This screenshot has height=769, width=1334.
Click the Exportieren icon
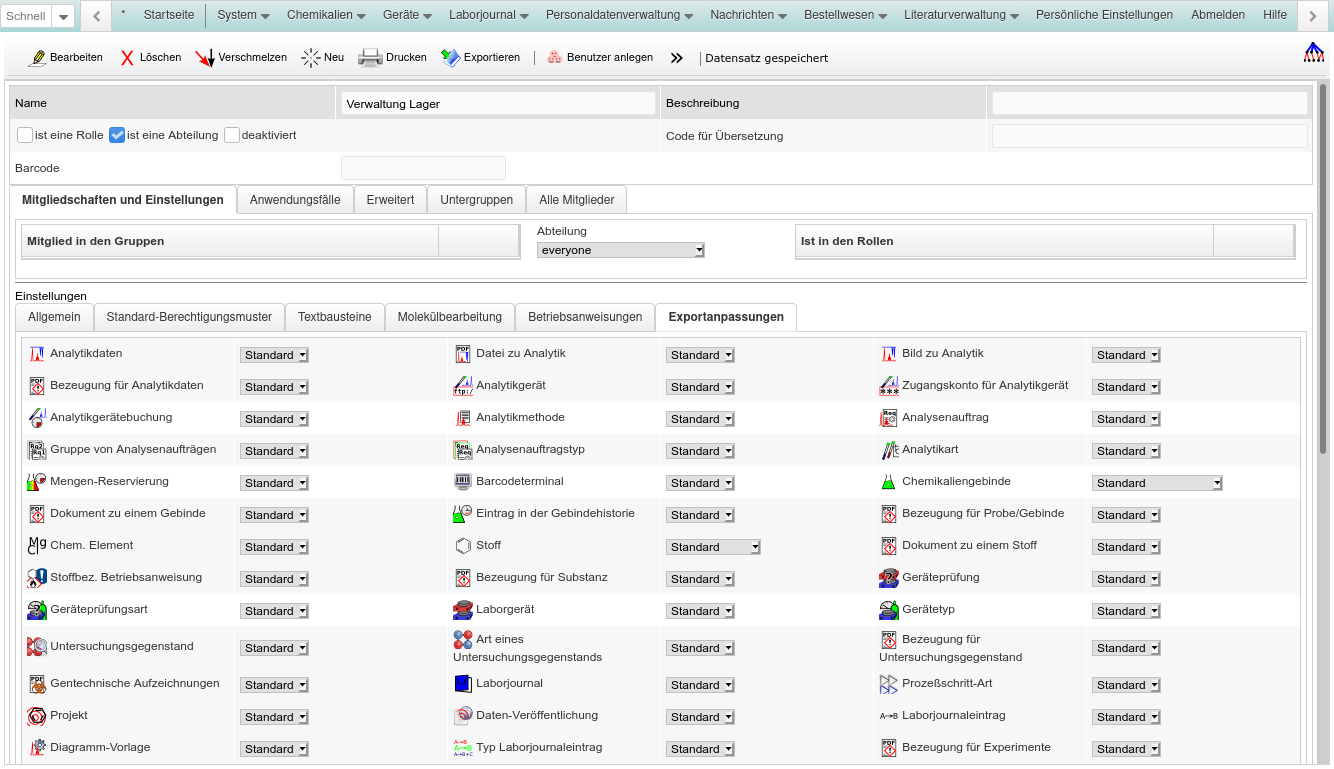[x=450, y=58]
